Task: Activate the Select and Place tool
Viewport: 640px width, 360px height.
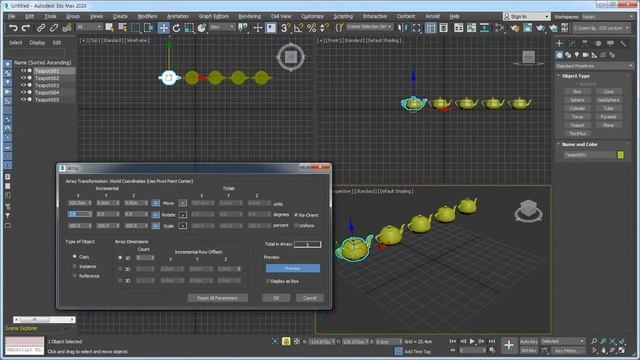Action: tap(202, 28)
